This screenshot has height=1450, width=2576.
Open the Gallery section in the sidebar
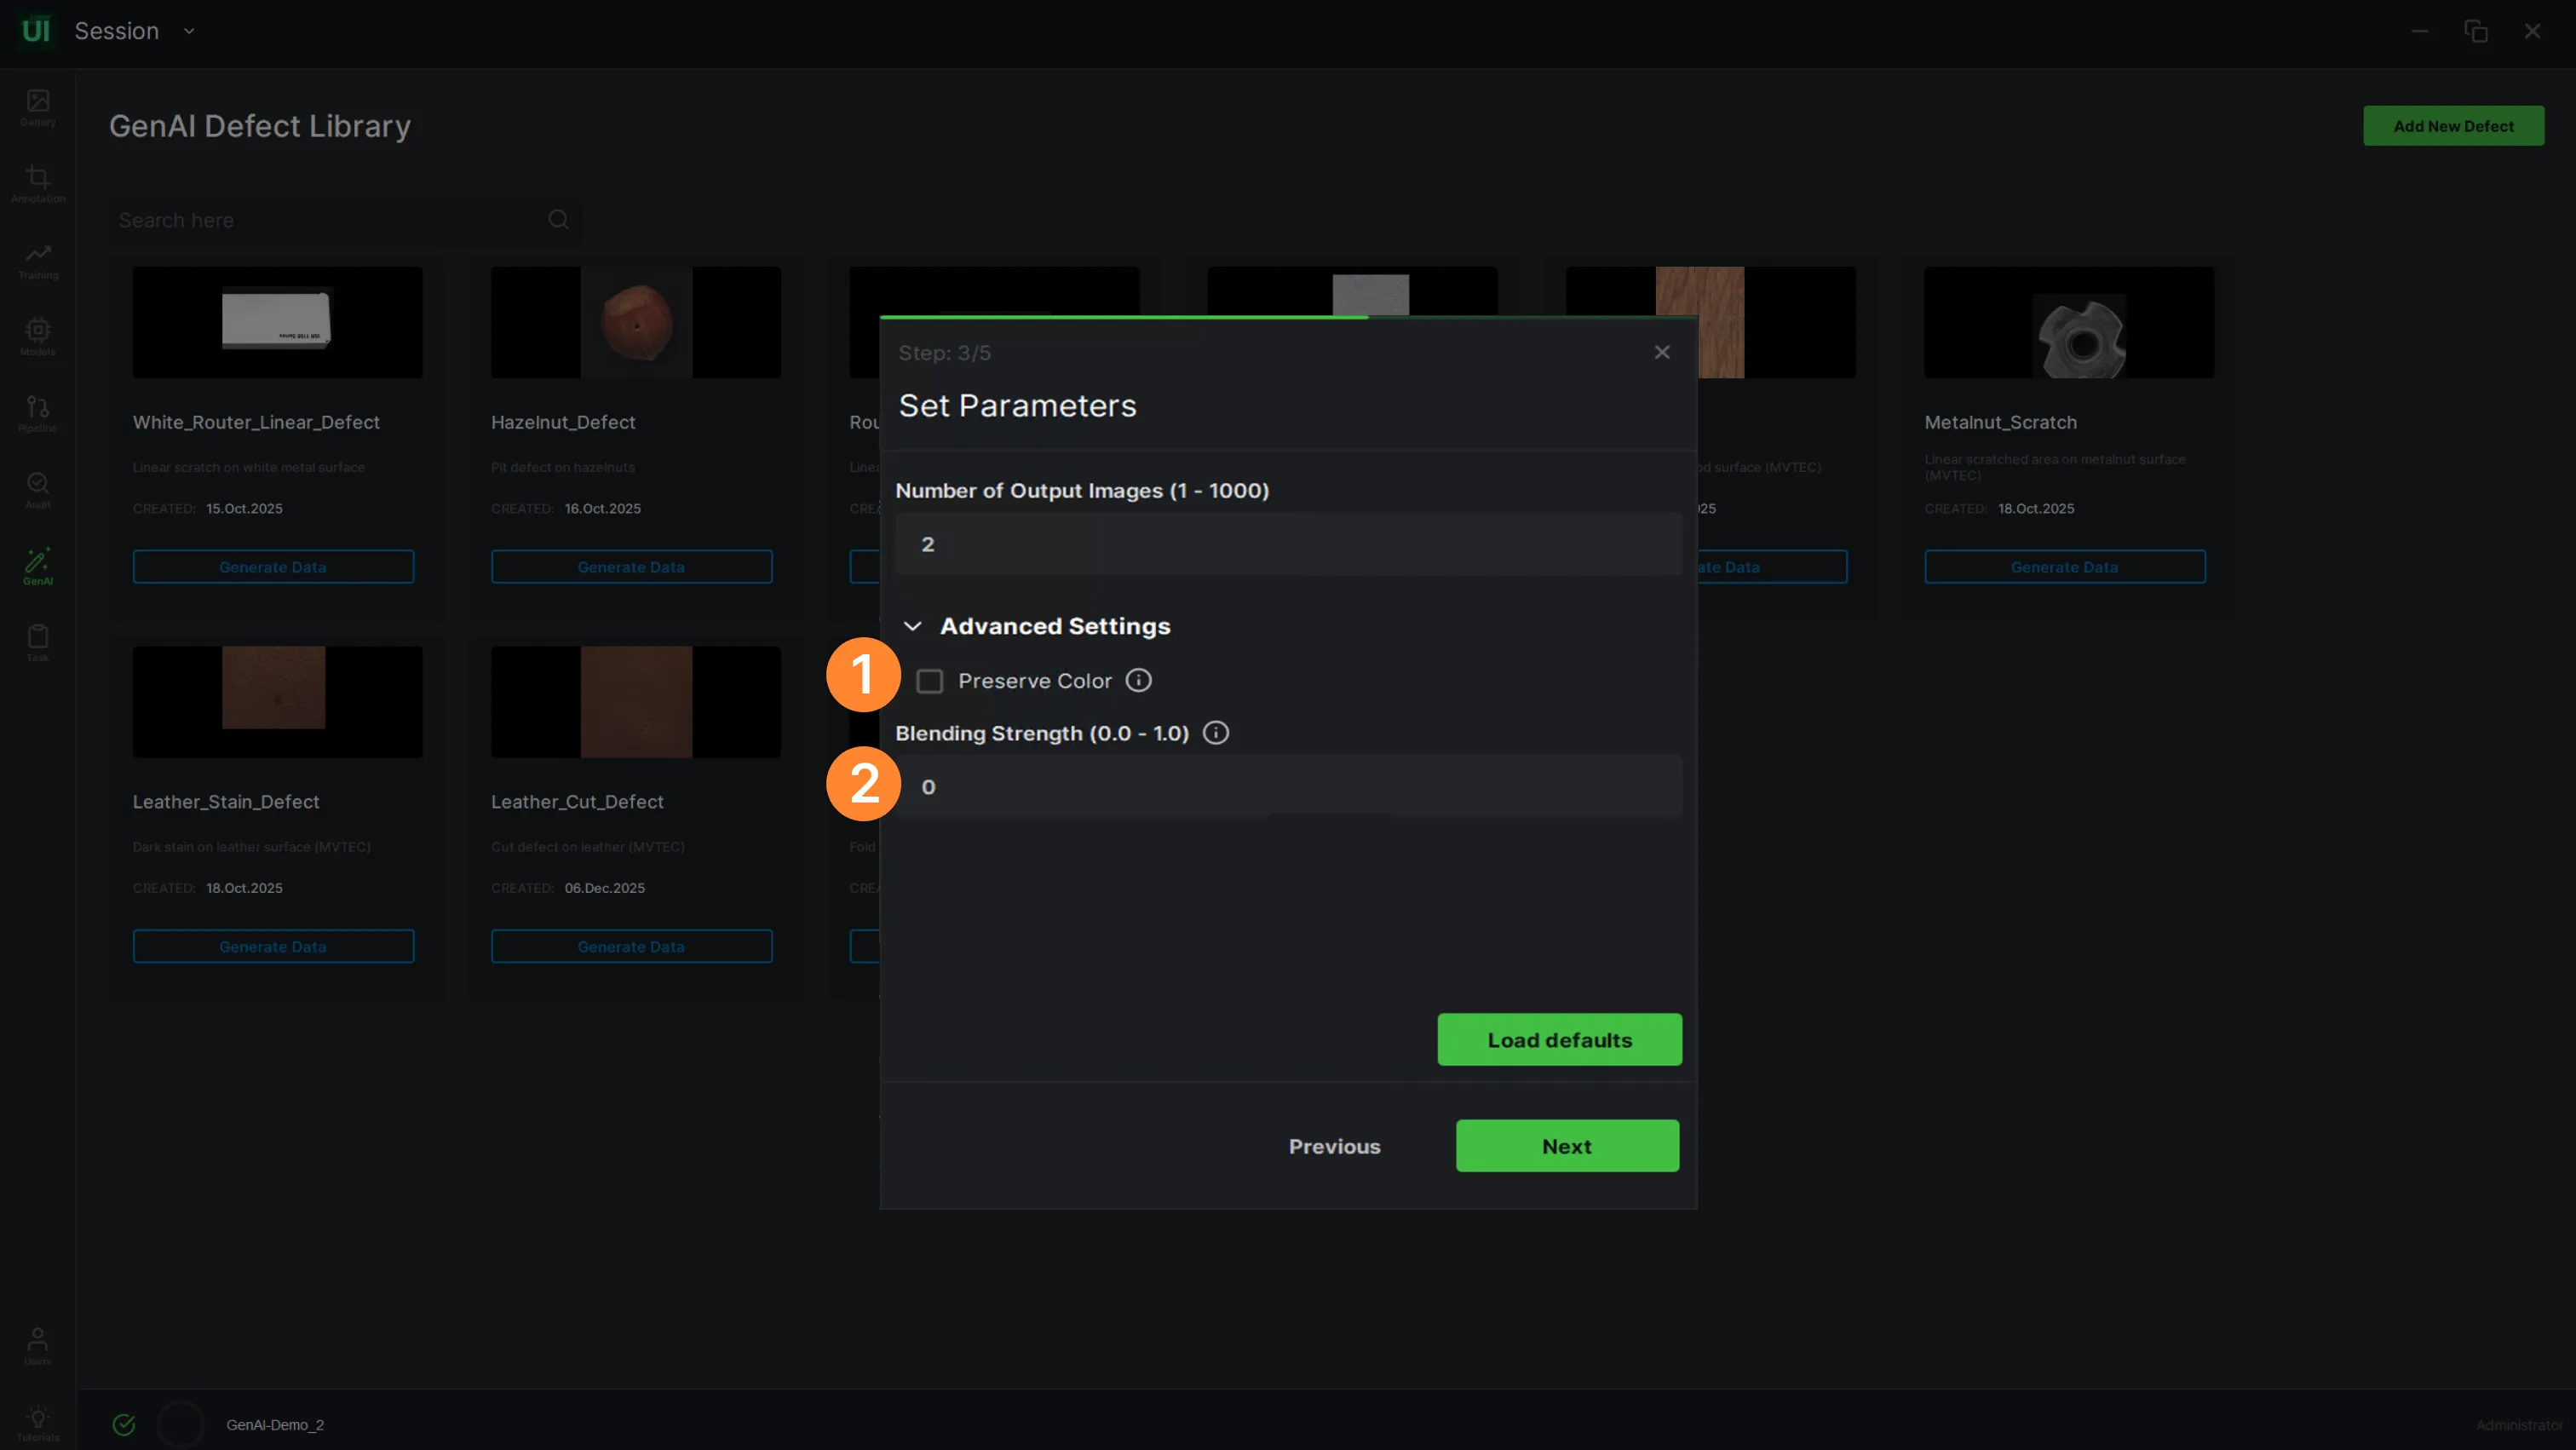pos(38,107)
